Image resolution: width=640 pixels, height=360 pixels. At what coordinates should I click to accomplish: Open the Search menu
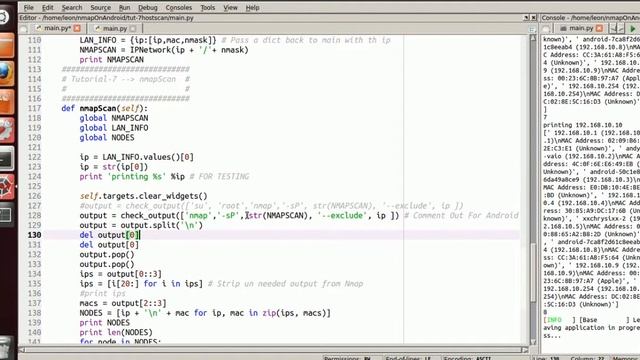click(72, 7)
